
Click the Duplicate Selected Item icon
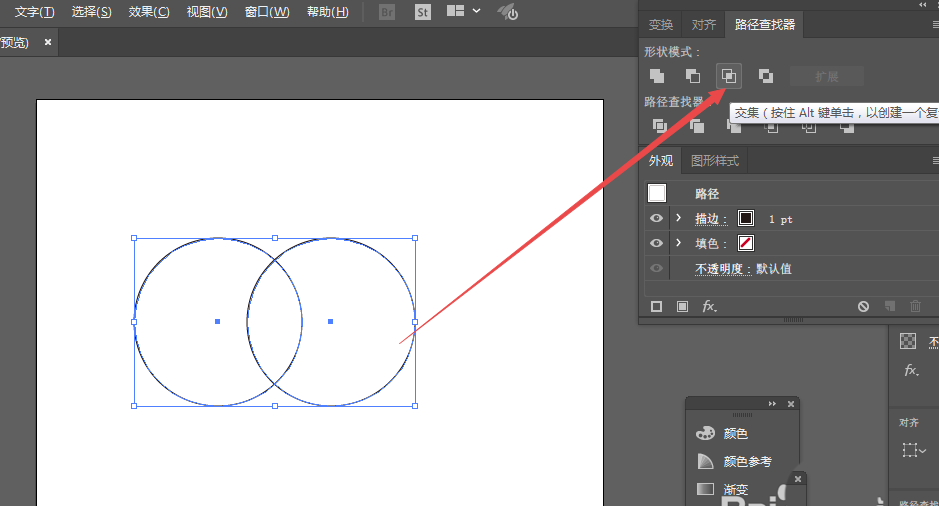890,307
